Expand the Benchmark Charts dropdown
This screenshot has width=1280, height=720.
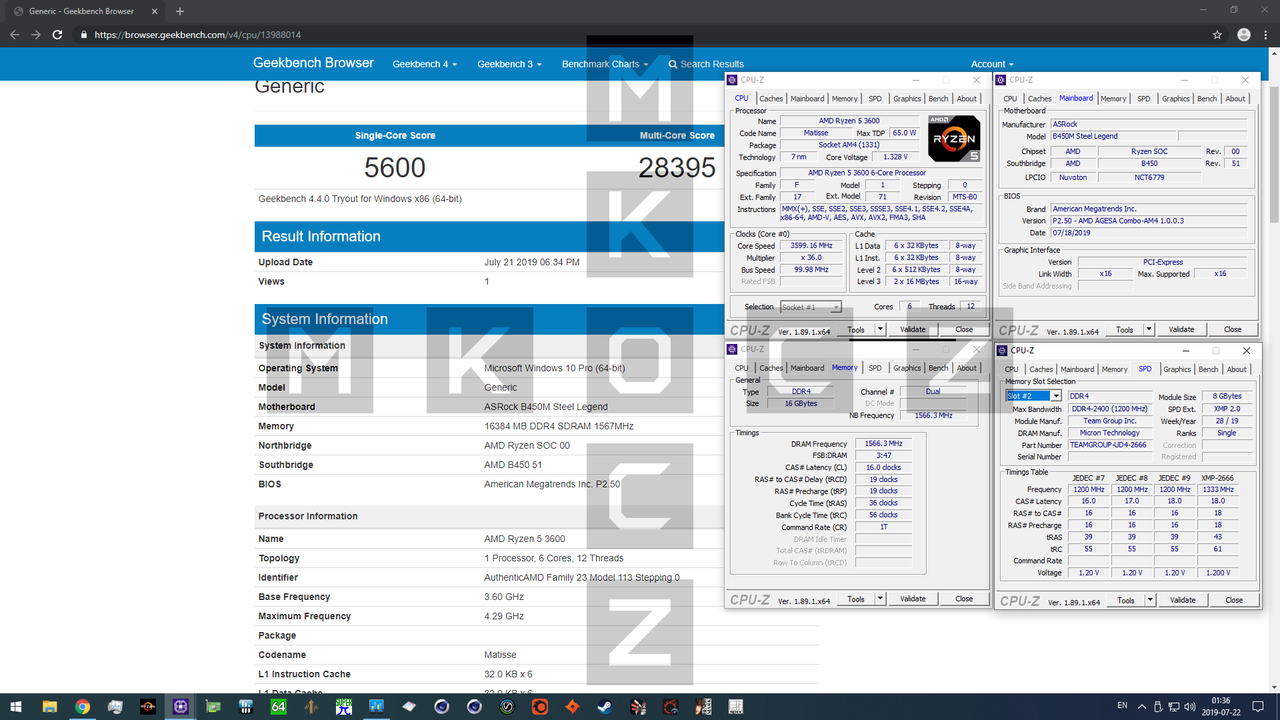[x=604, y=64]
